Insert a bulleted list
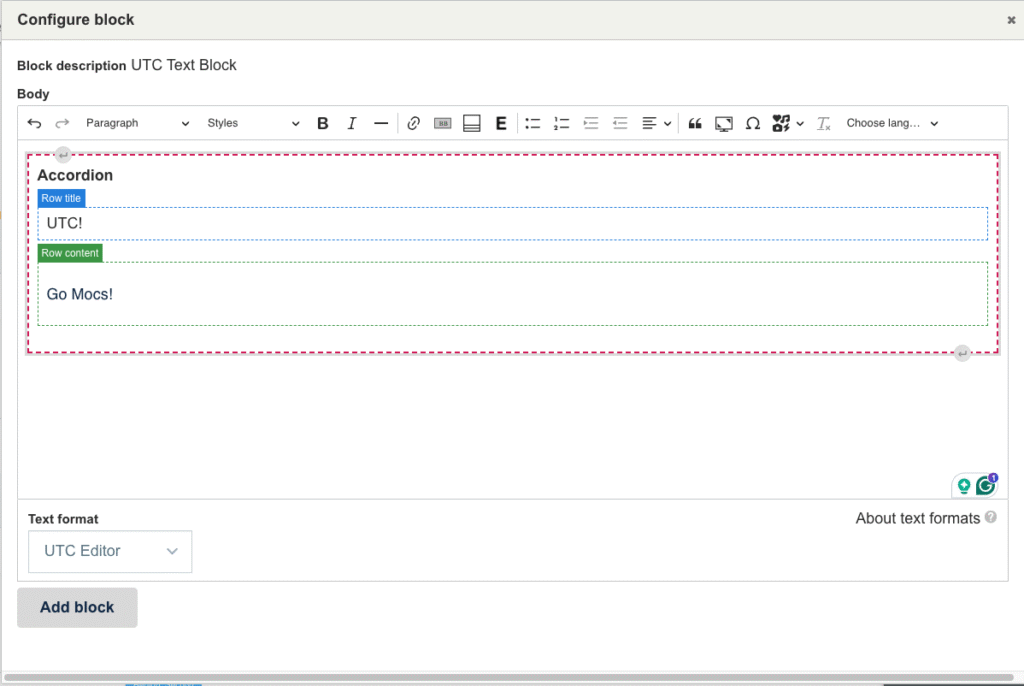The height and width of the screenshot is (686, 1024). pos(533,123)
